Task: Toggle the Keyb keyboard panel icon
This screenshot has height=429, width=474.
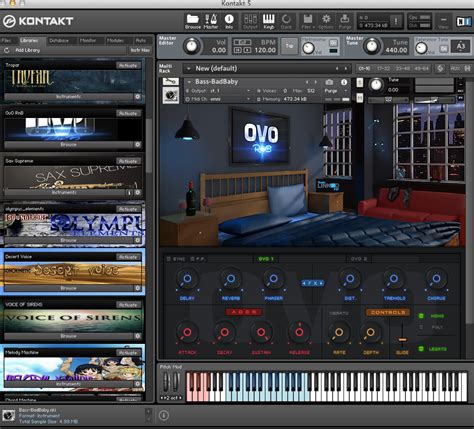Action: click(x=269, y=22)
